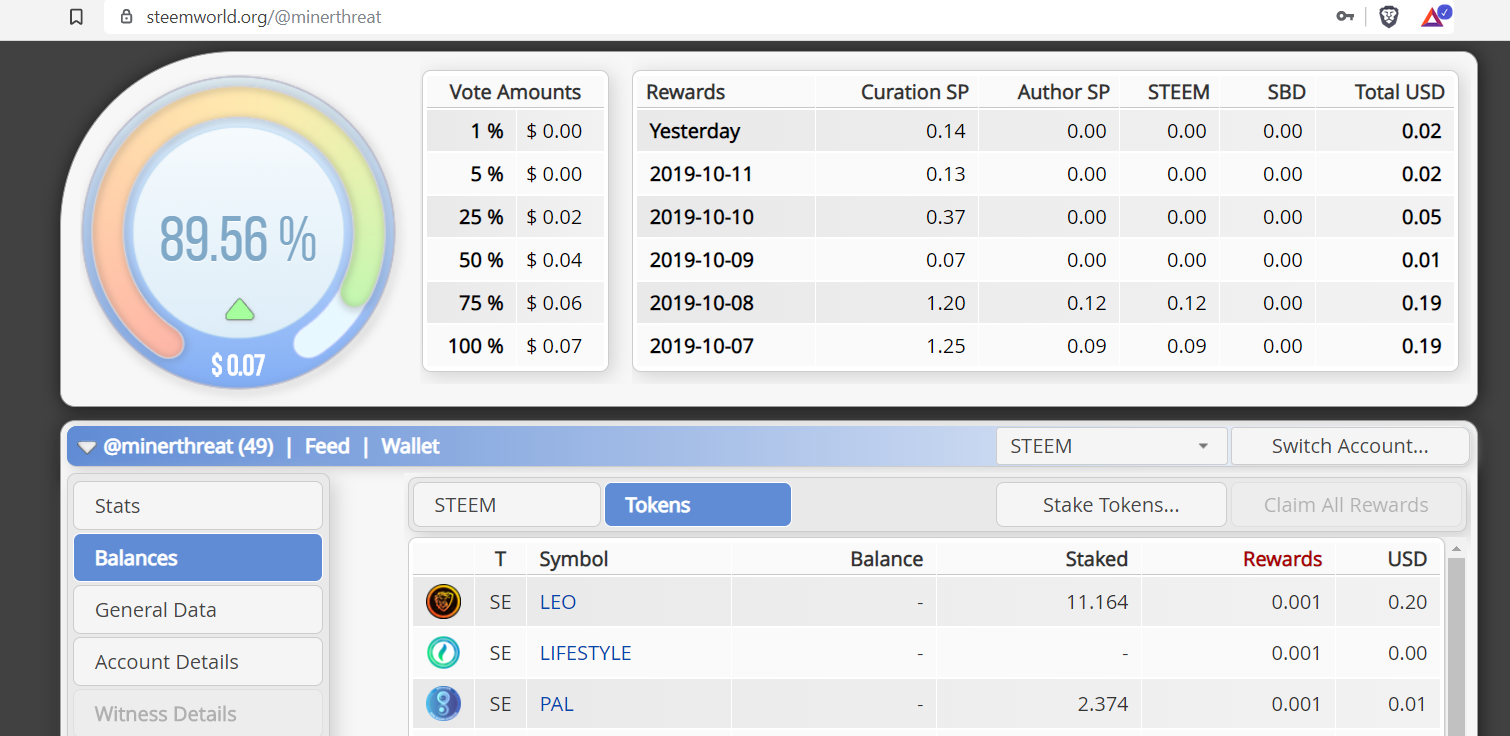
Task: Open the Stake Tokens dialog
Action: click(1111, 505)
